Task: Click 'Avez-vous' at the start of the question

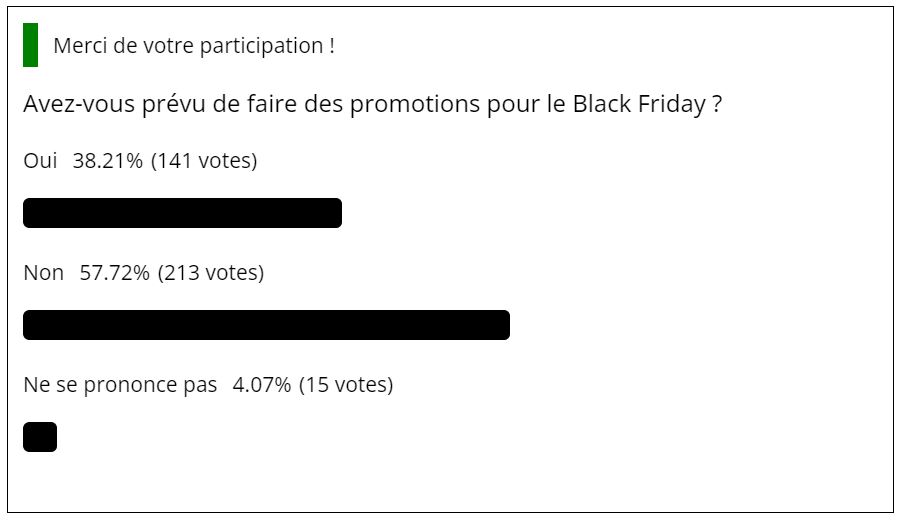Action: (79, 104)
